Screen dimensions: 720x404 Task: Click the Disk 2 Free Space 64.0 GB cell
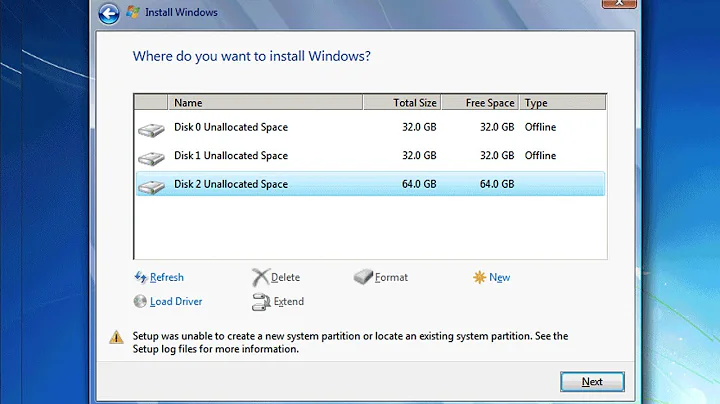(497, 184)
